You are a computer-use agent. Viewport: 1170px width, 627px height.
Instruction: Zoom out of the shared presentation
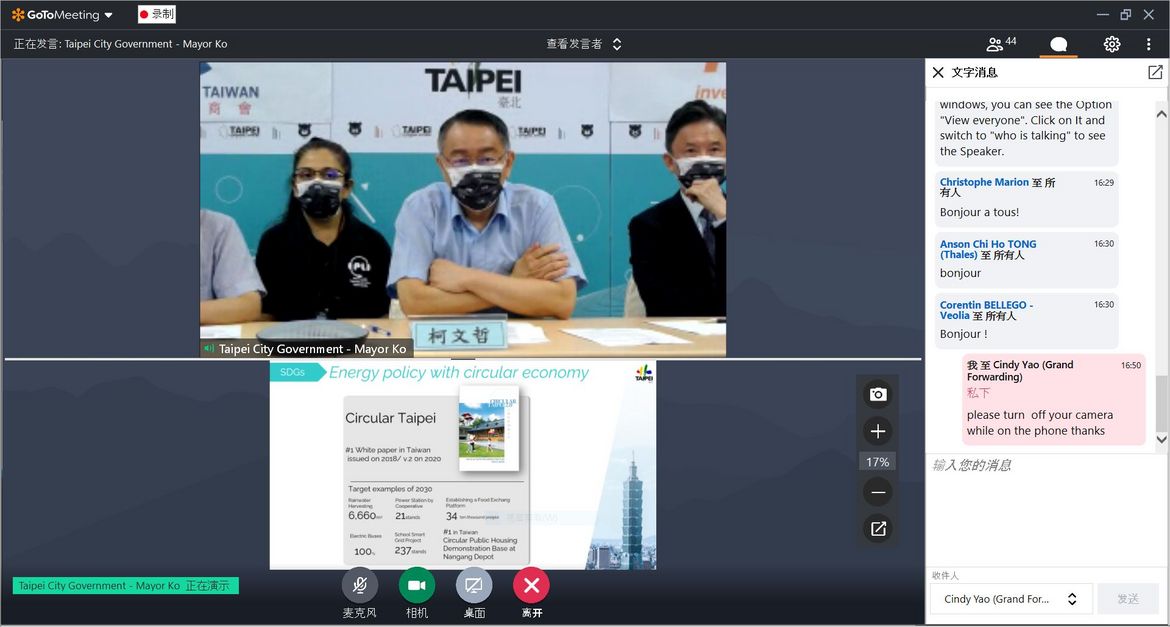(x=878, y=492)
